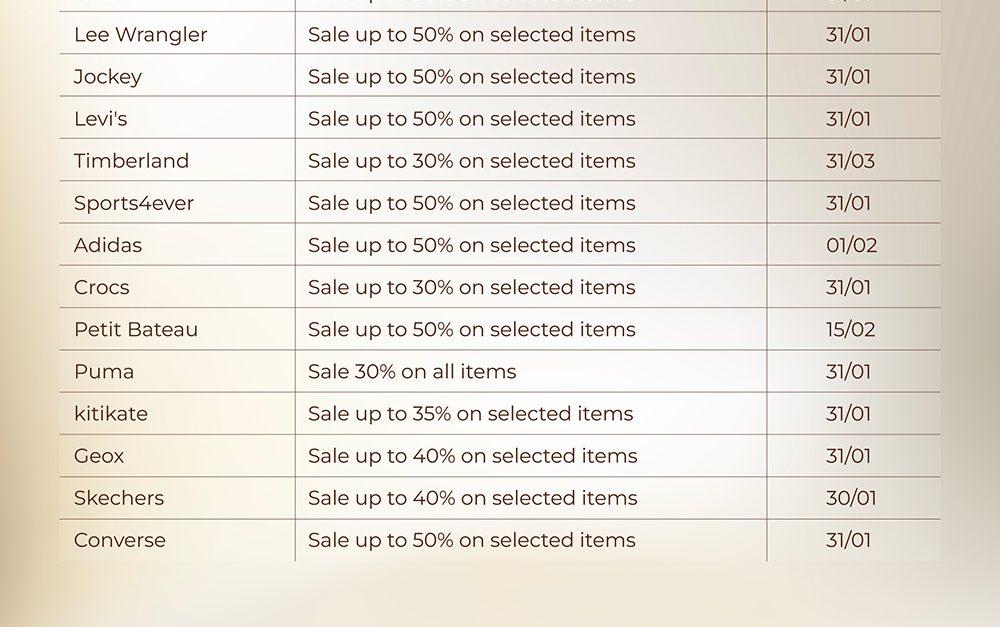The image size is (1000, 627).
Task: Select the kitikate brand cell
Action: 111,413
